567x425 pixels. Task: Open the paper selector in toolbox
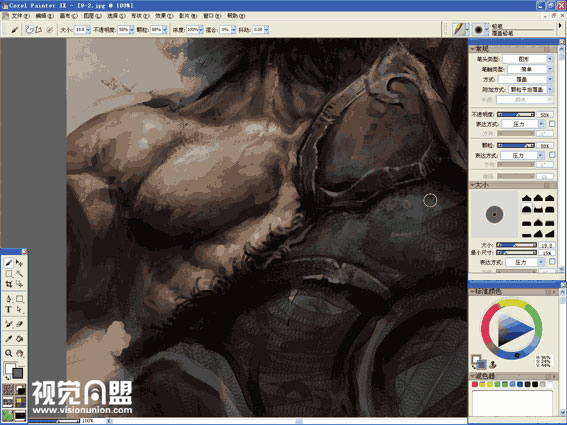coord(8,390)
